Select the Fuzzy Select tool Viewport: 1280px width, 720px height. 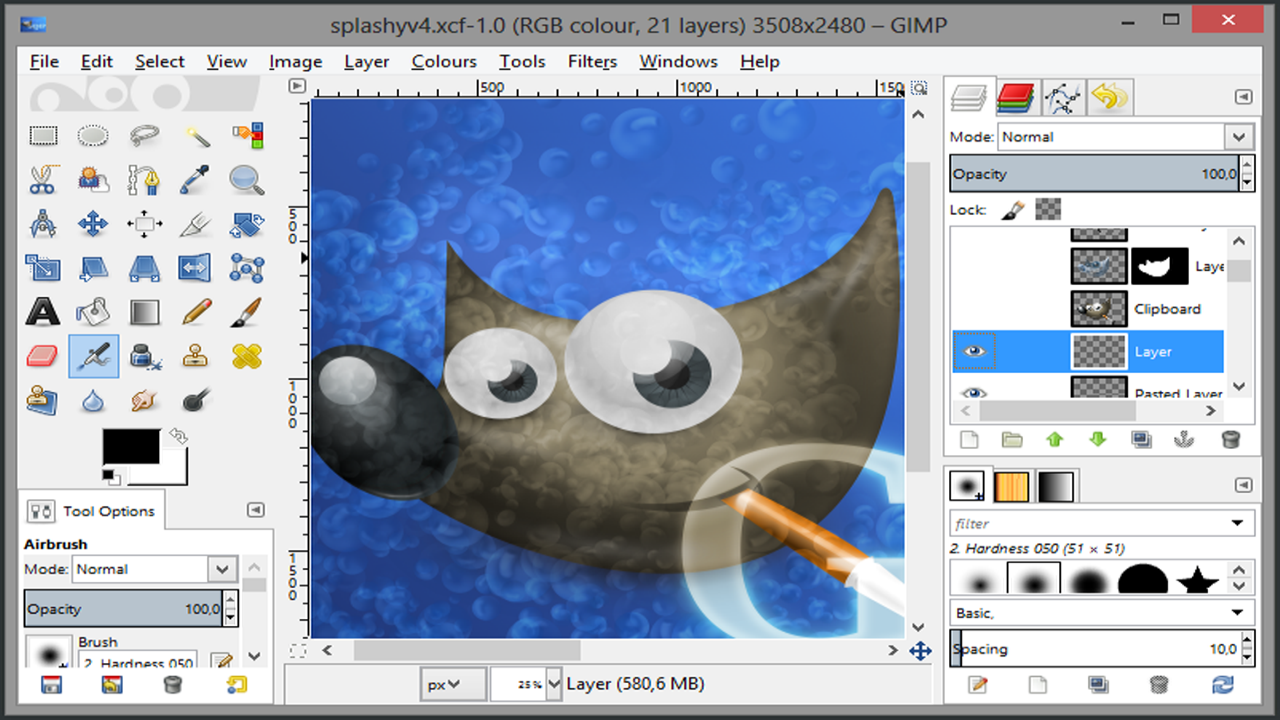[195, 135]
